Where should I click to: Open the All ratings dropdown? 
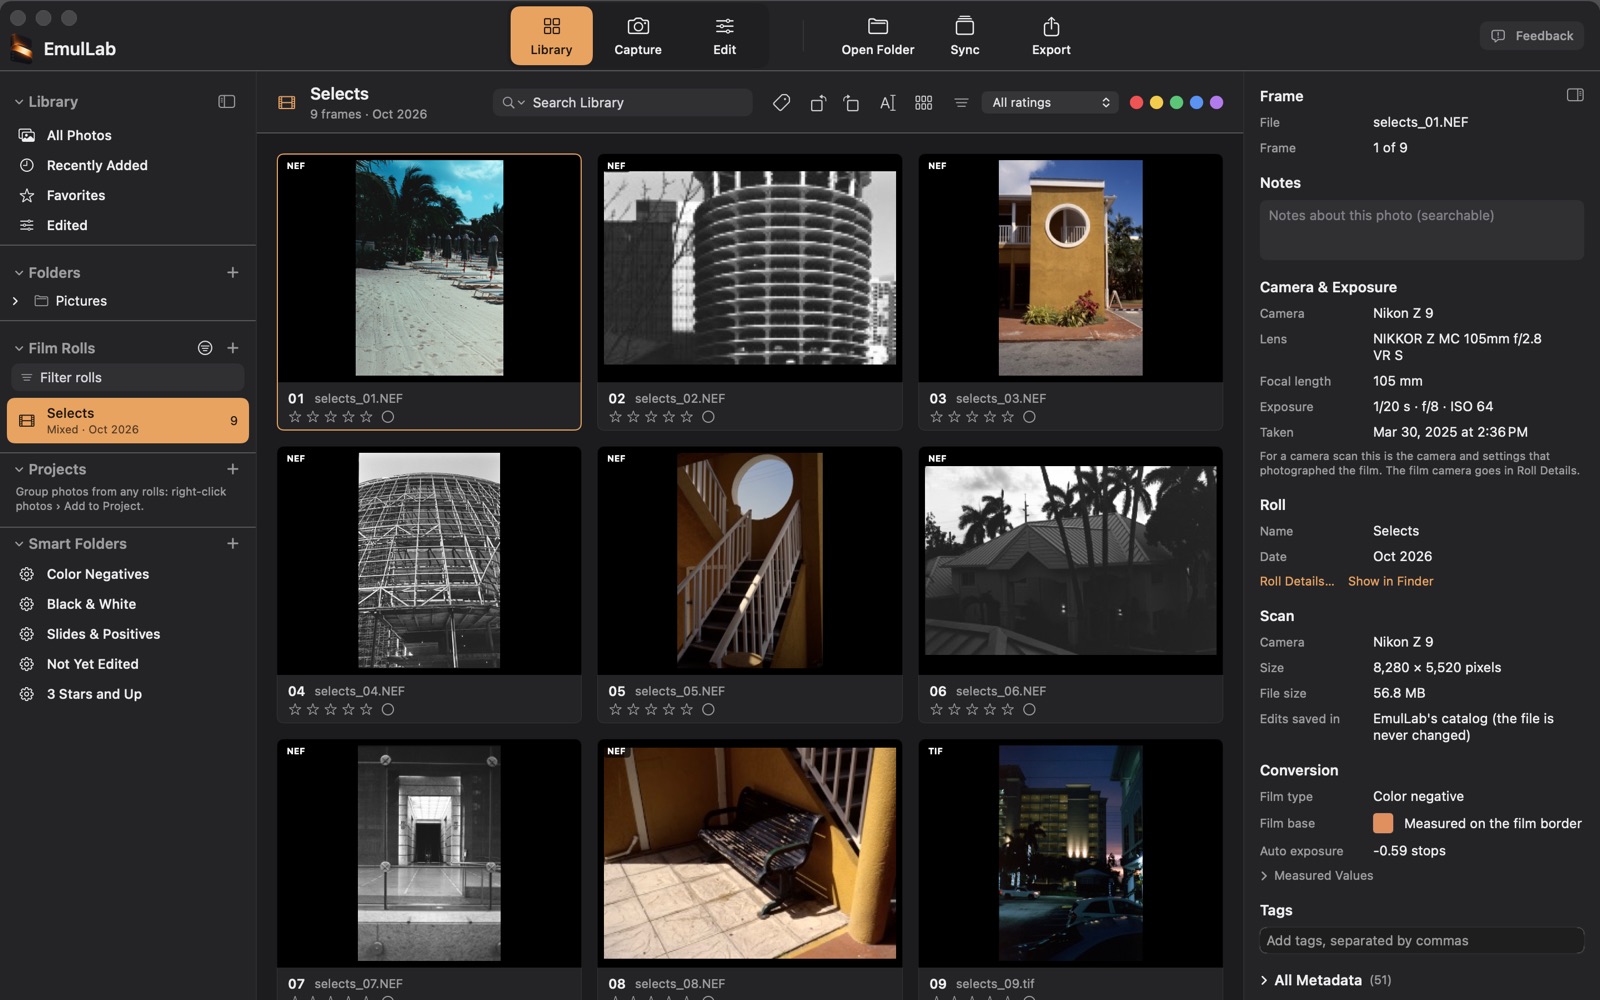coord(1050,102)
